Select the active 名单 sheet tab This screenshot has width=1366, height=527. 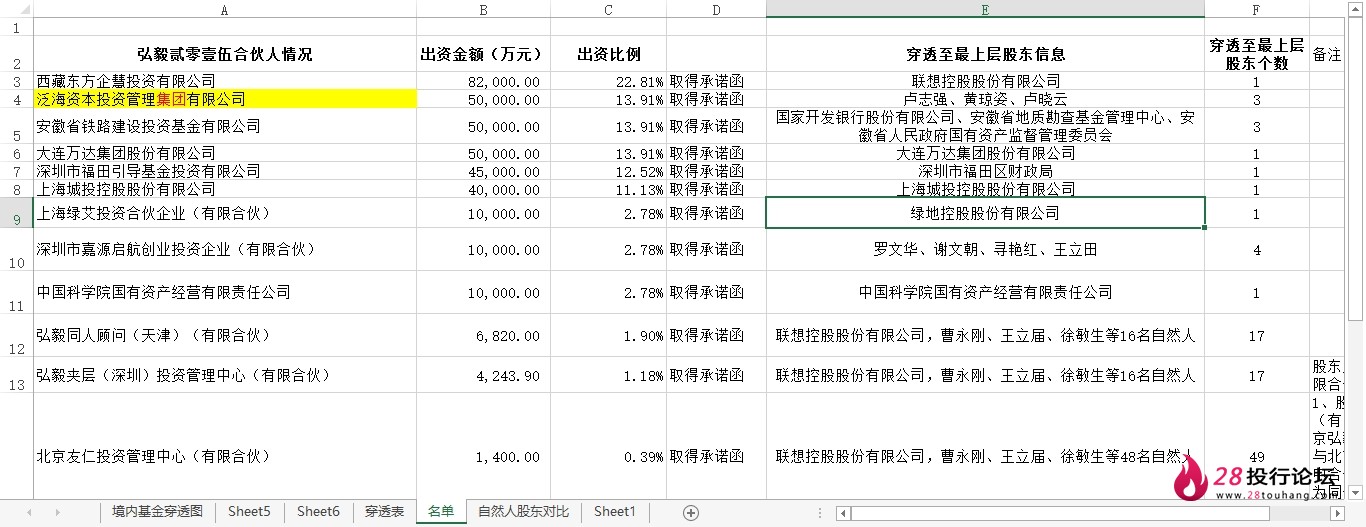coord(440,511)
